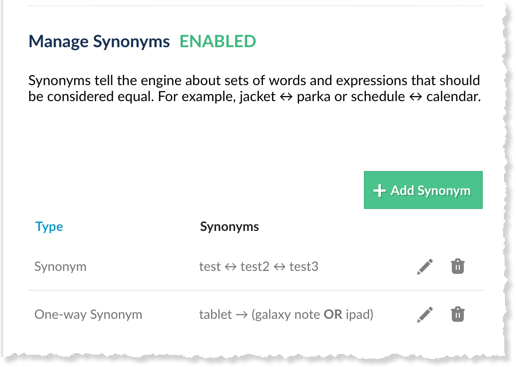Click the Synonyms column header

point(229,227)
